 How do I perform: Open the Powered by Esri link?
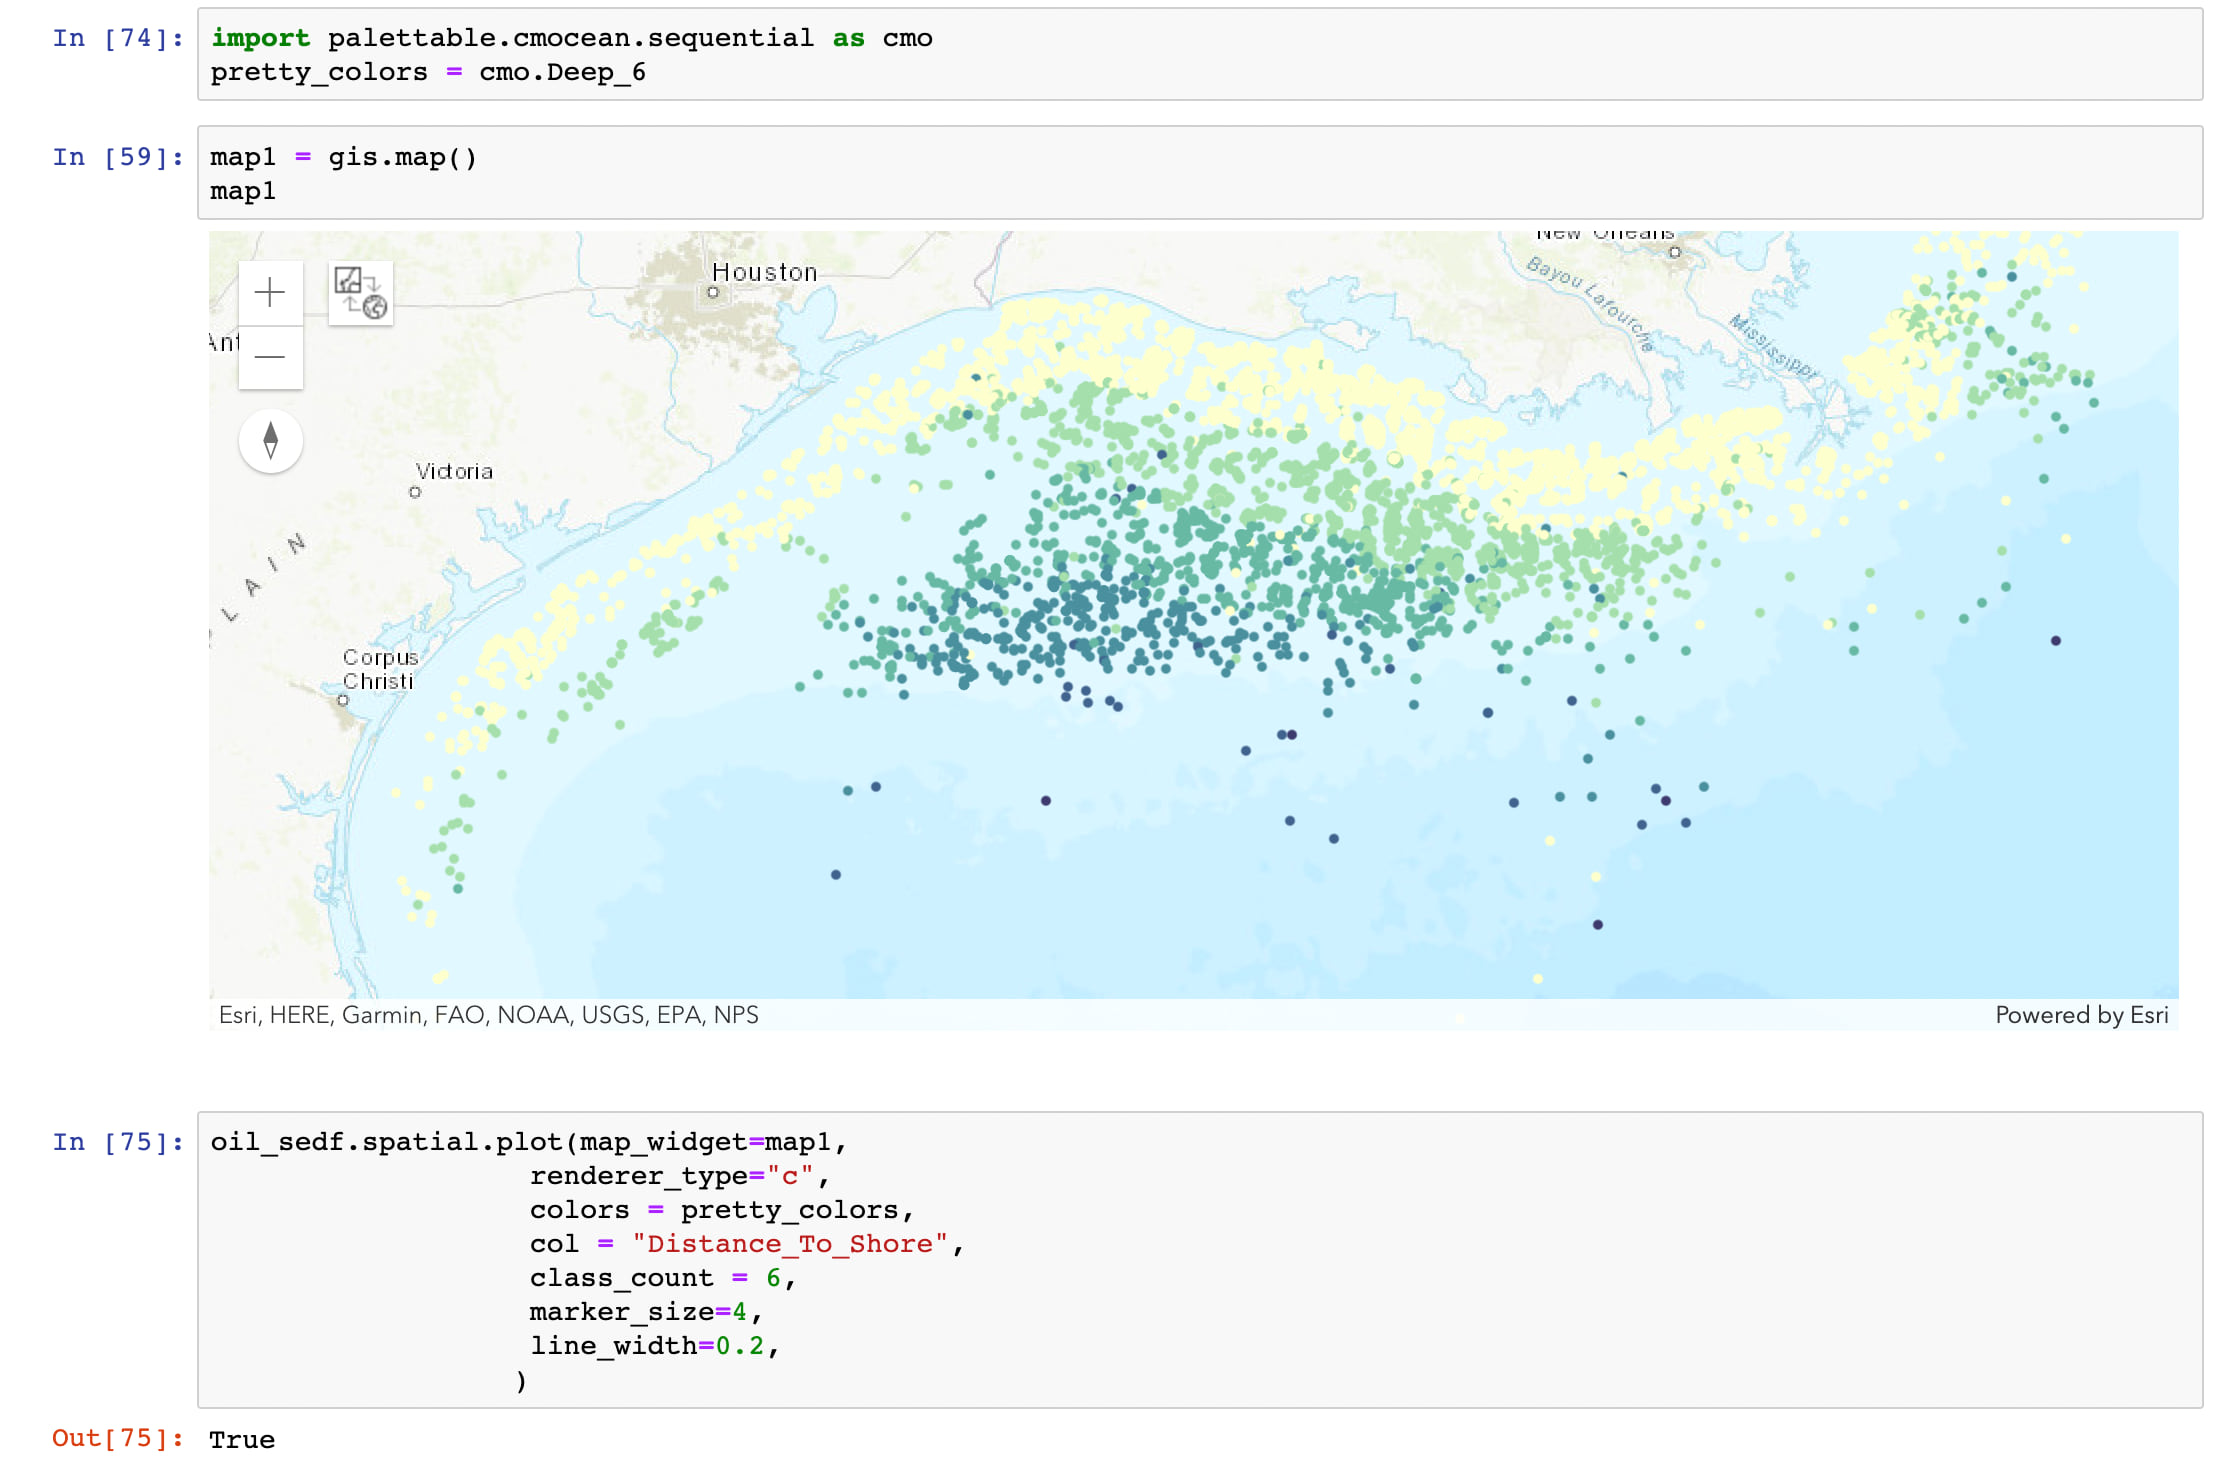click(x=2081, y=1015)
